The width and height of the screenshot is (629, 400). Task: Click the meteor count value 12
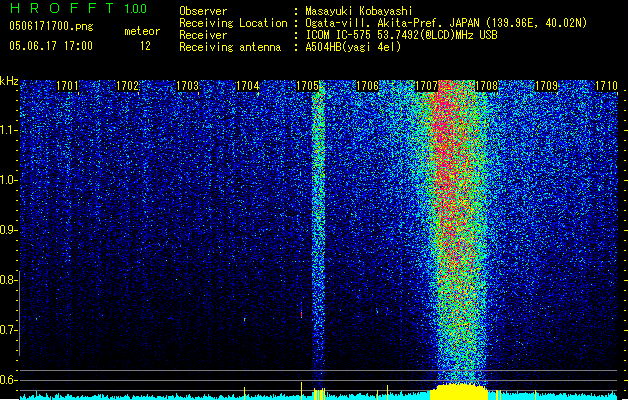(145, 46)
